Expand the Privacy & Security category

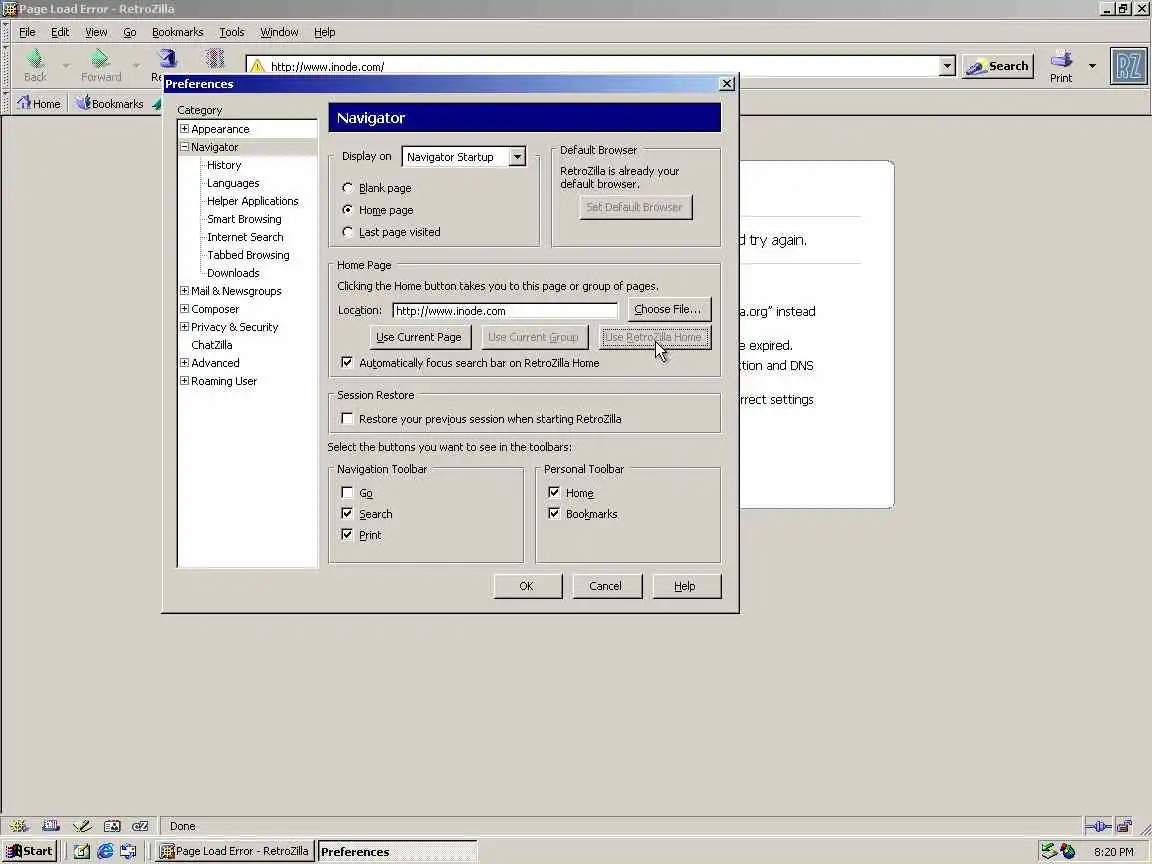pos(184,327)
